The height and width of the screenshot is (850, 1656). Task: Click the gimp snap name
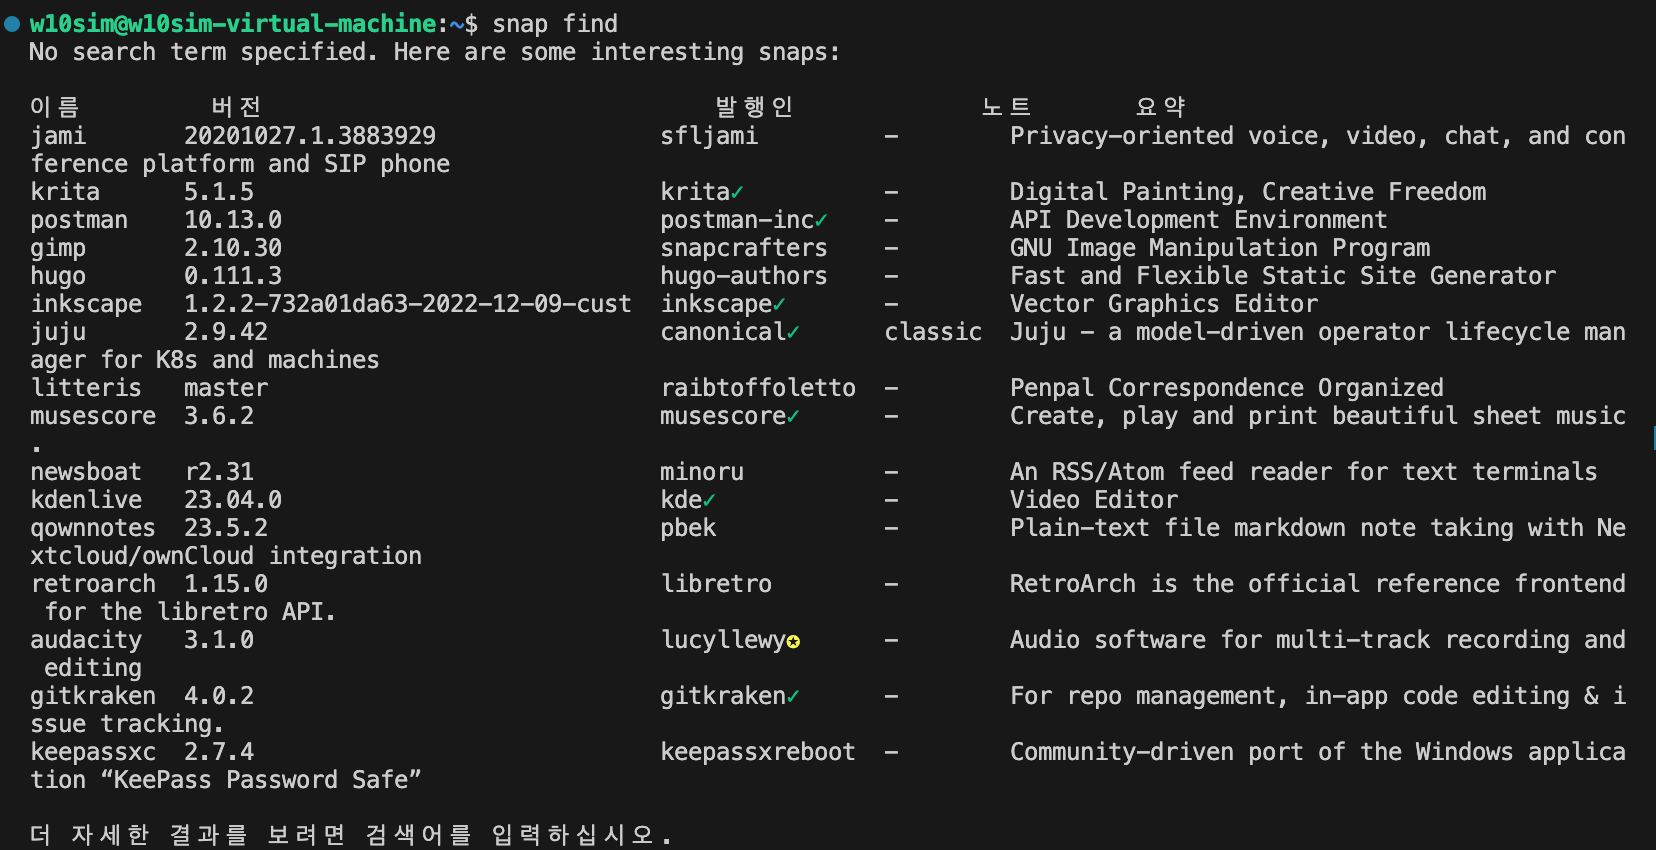point(58,248)
